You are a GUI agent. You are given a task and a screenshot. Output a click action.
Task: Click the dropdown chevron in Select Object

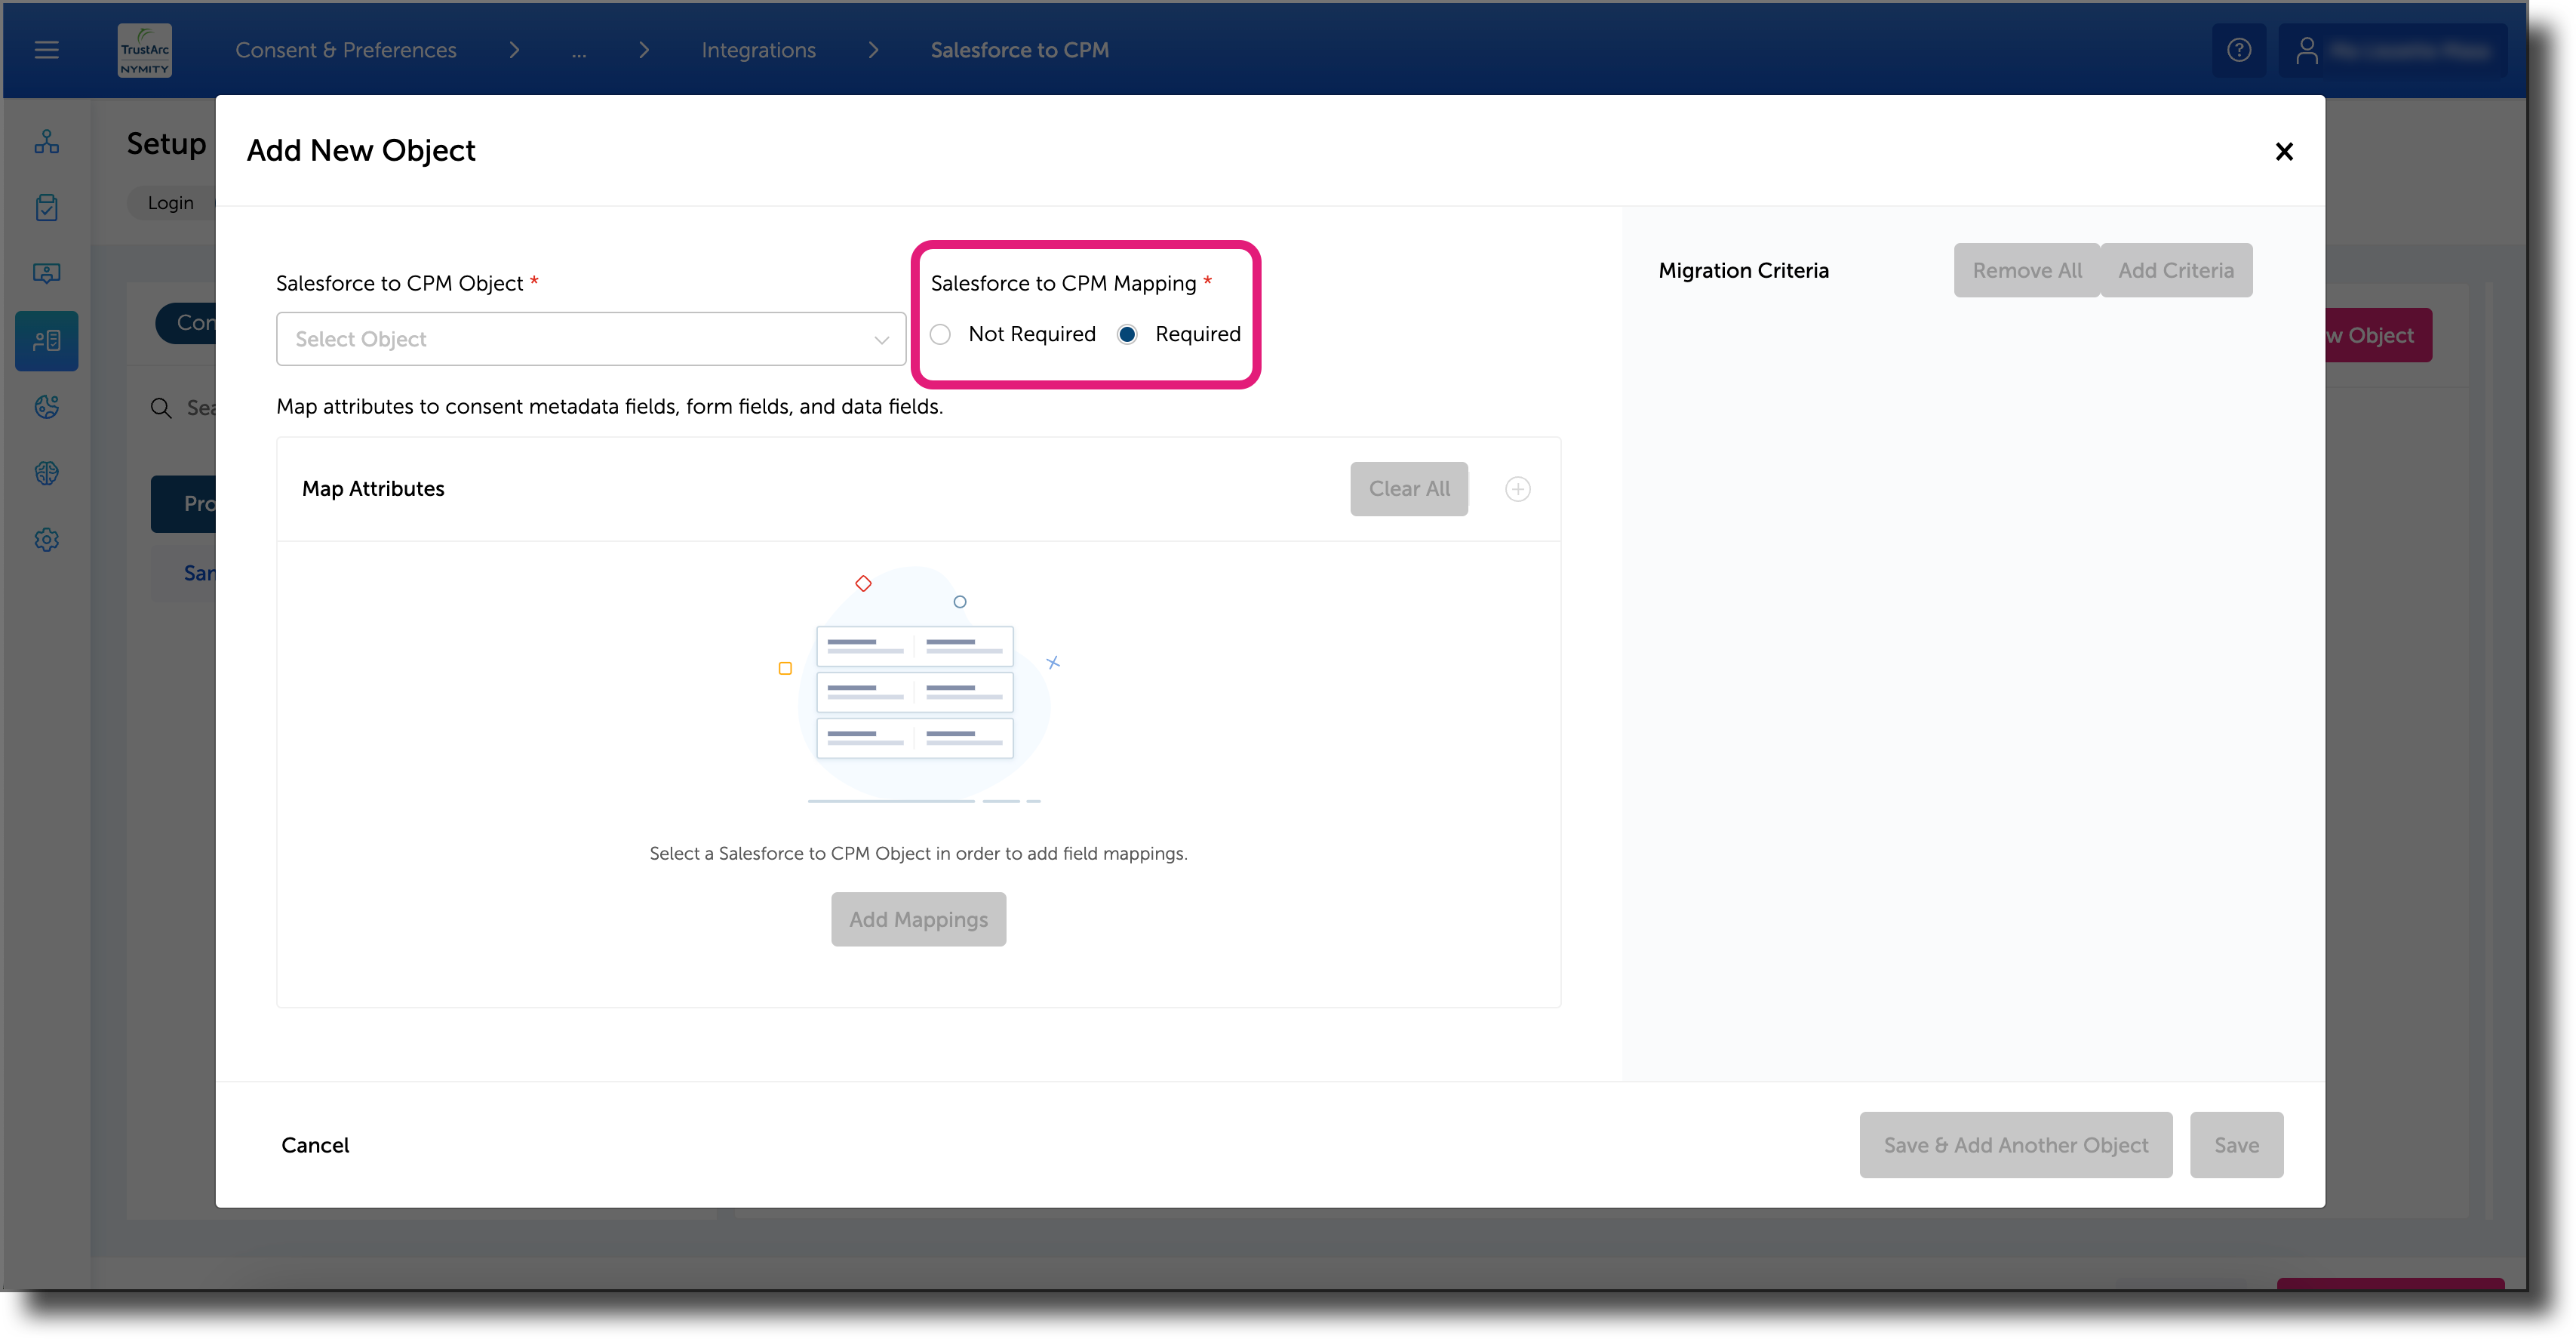pyautogui.click(x=881, y=340)
